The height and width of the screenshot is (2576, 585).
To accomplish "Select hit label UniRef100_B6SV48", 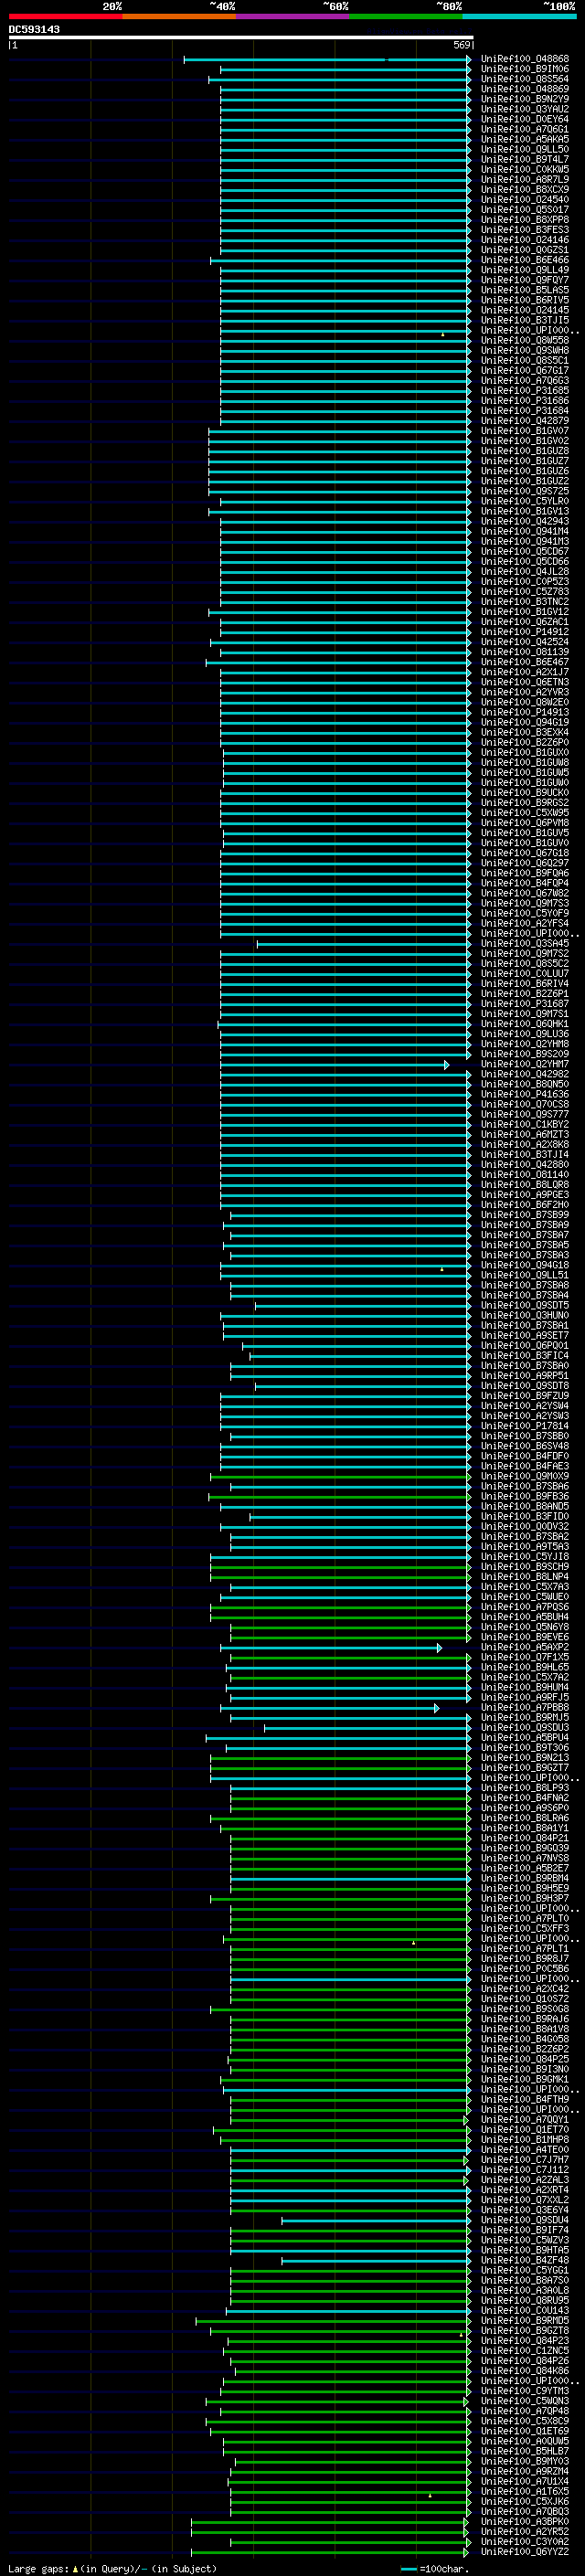I will 525,1446.
